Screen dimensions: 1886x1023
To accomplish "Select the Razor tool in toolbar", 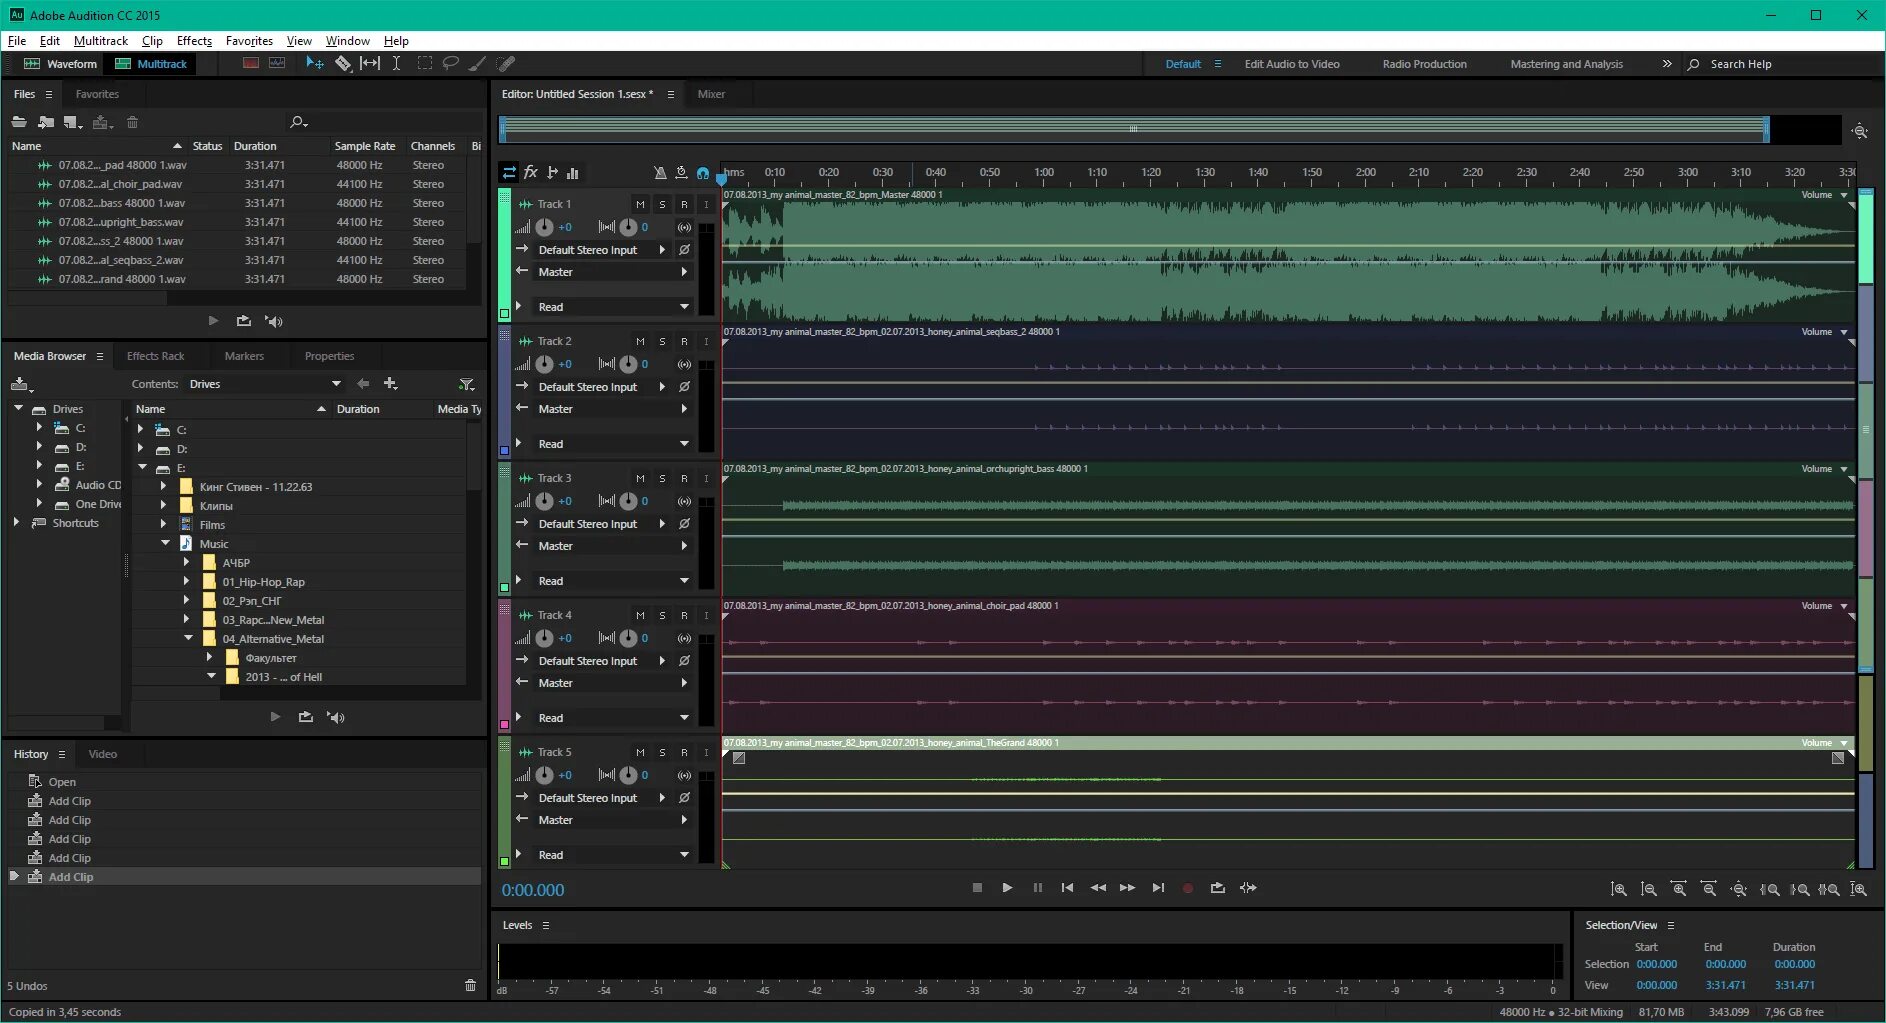I will pos(343,64).
